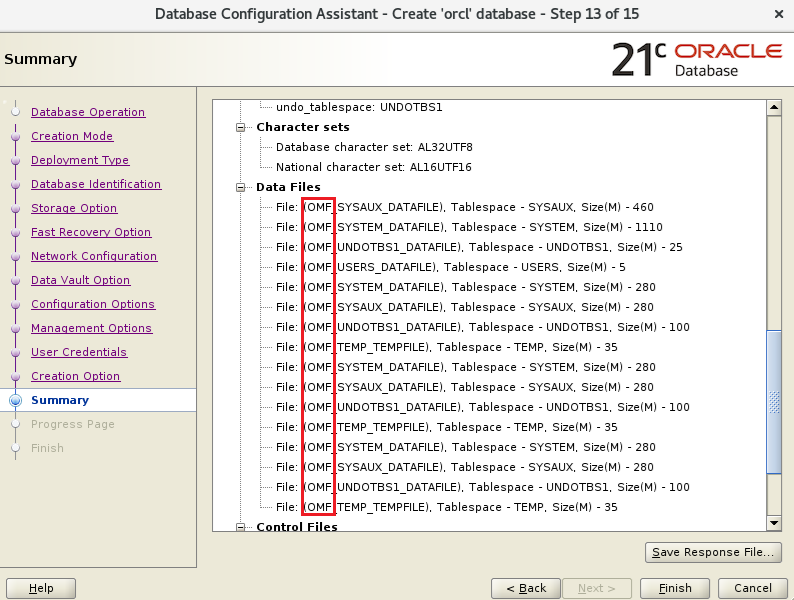Click the scrollbar down arrow

tap(774, 523)
